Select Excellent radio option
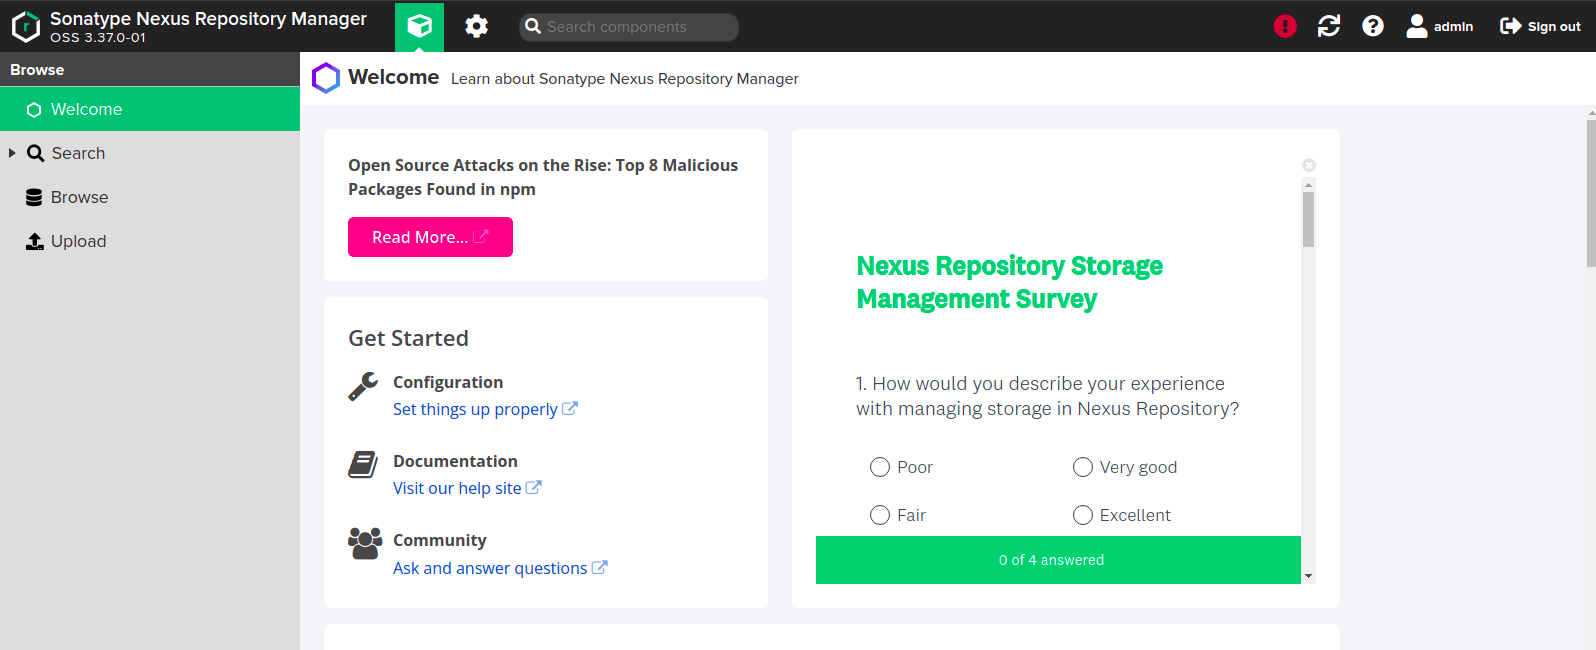1596x650 pixels. click(x=1083, y=515)
